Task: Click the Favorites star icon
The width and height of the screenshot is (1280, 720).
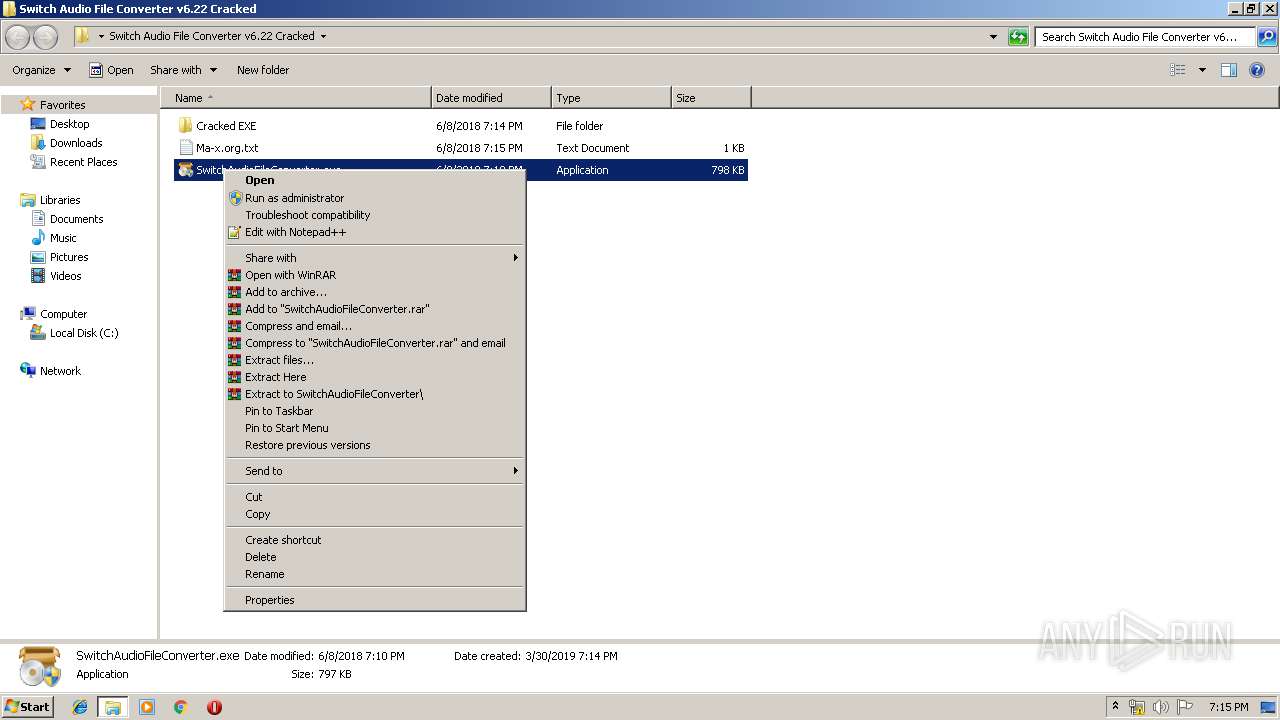Action: click(x=28, y=104)
